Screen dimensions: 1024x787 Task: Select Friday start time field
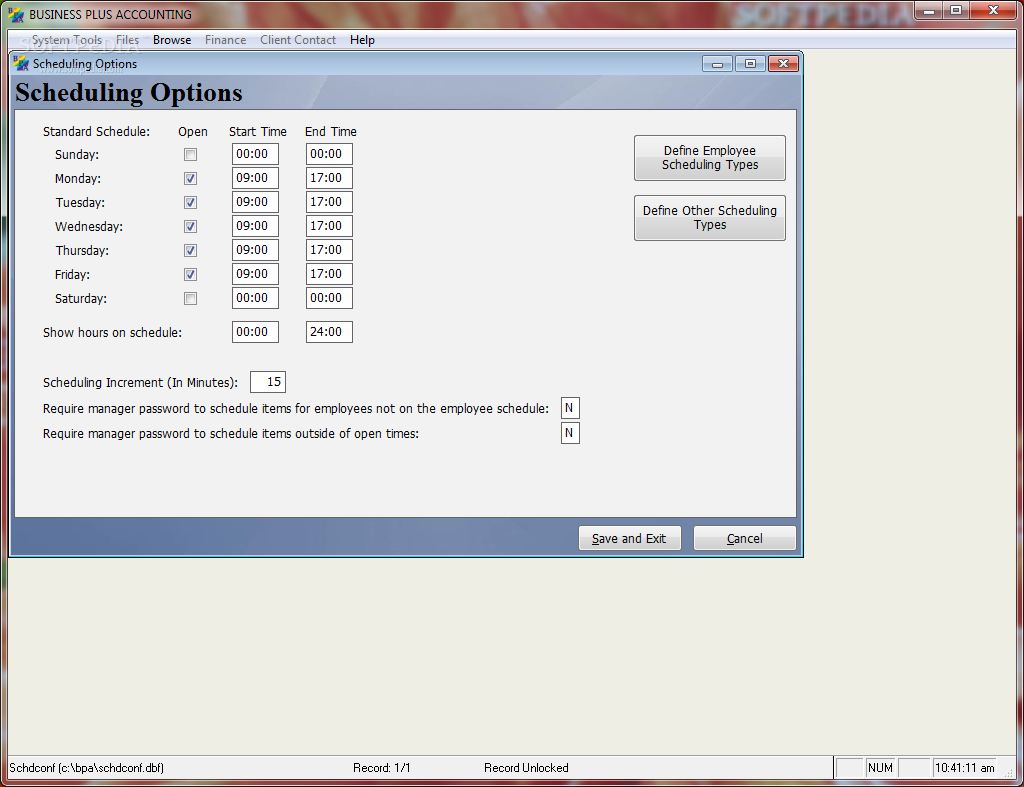tap(255, 274)
